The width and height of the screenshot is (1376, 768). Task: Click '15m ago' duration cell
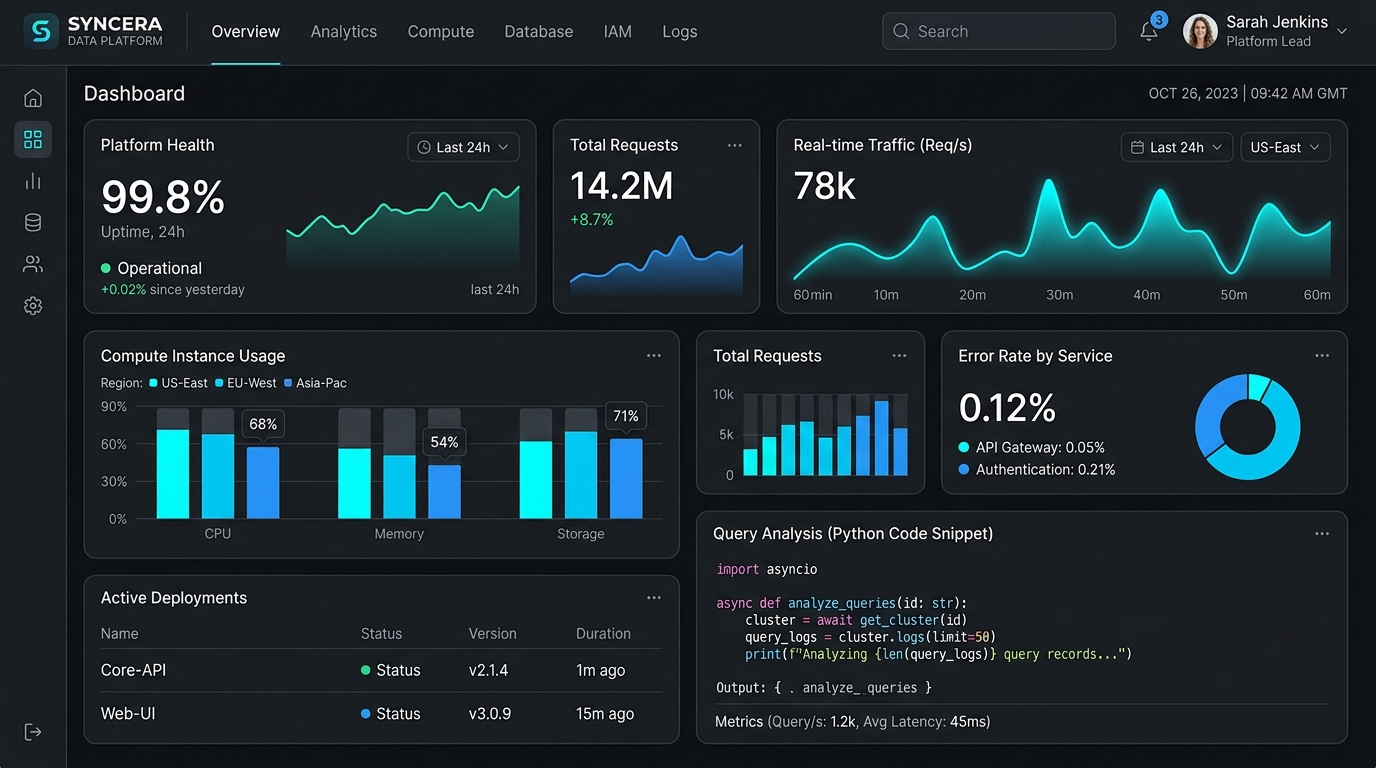pos(605,714)
